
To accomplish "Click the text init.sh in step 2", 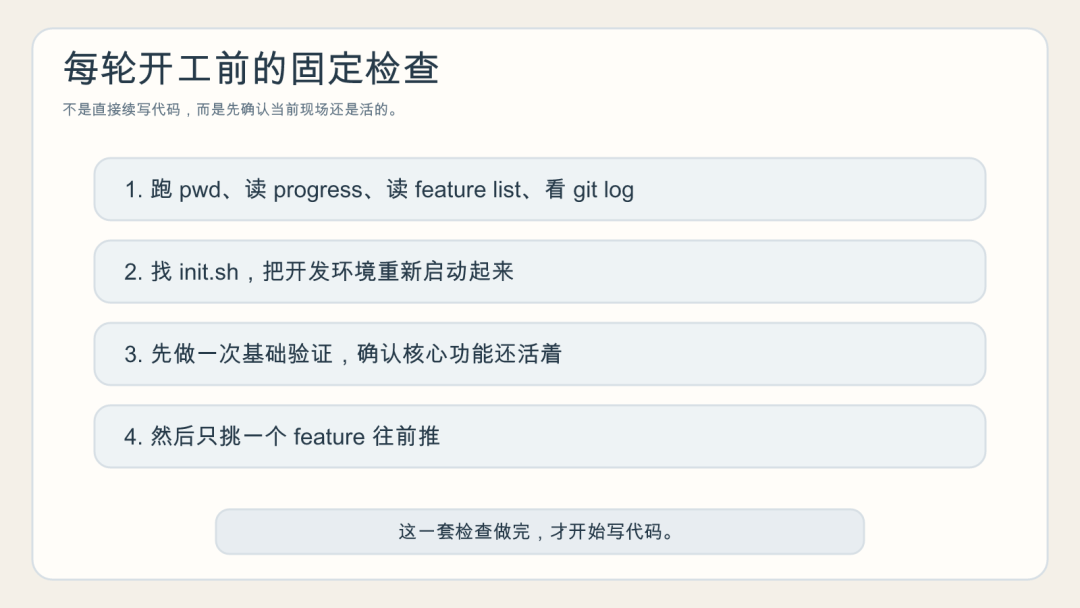I will [x=209, y=272].
